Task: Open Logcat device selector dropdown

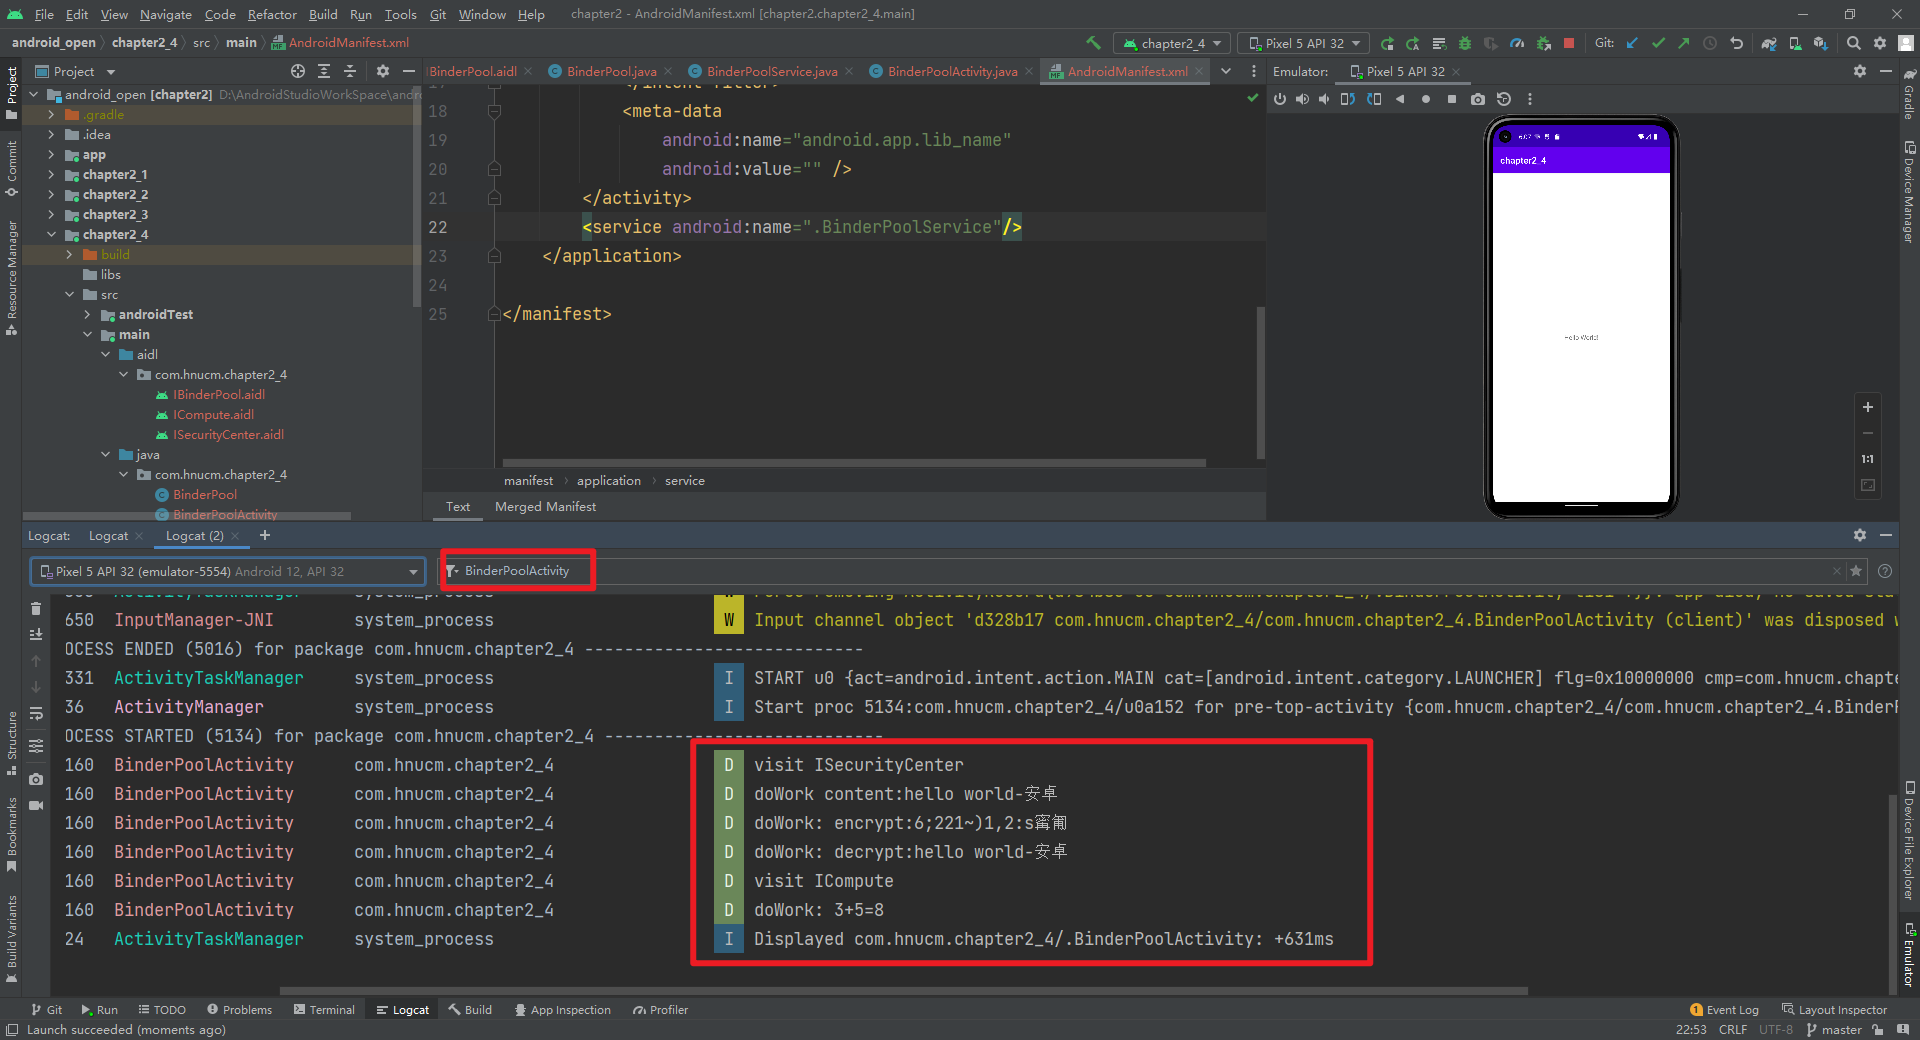Action: pos(227,571)
